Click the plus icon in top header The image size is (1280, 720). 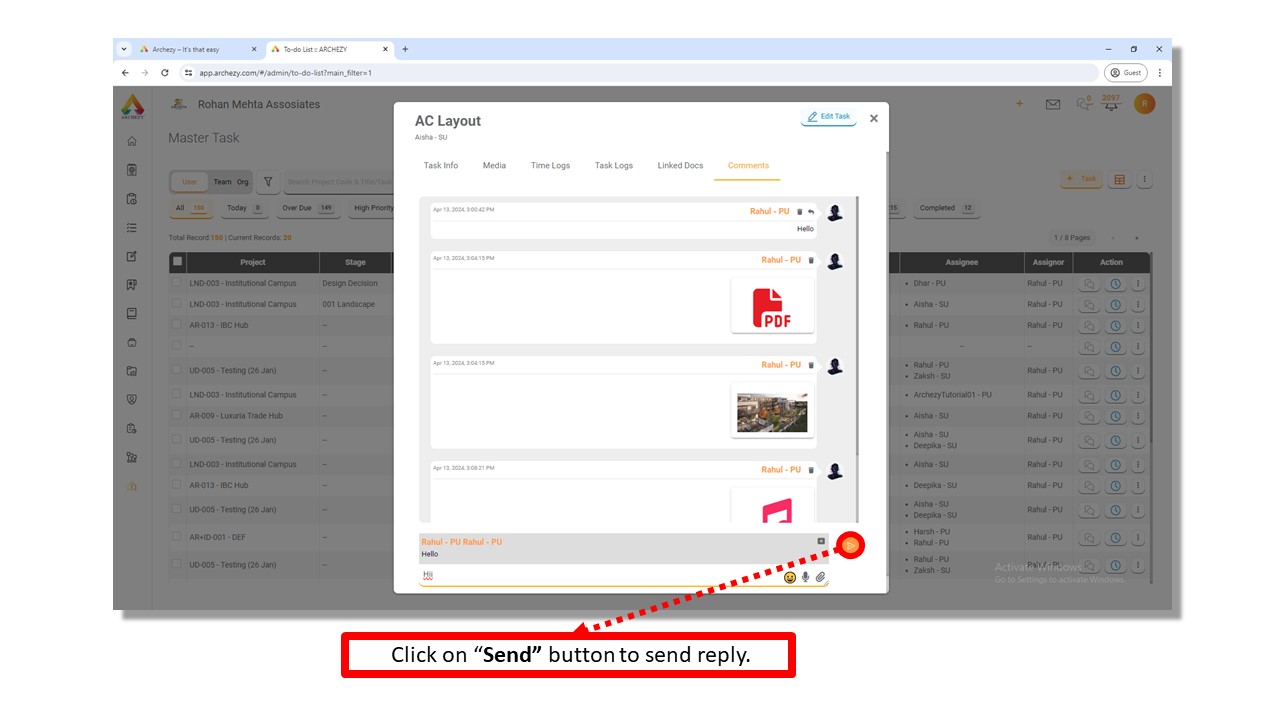[x=1019, y=104]
